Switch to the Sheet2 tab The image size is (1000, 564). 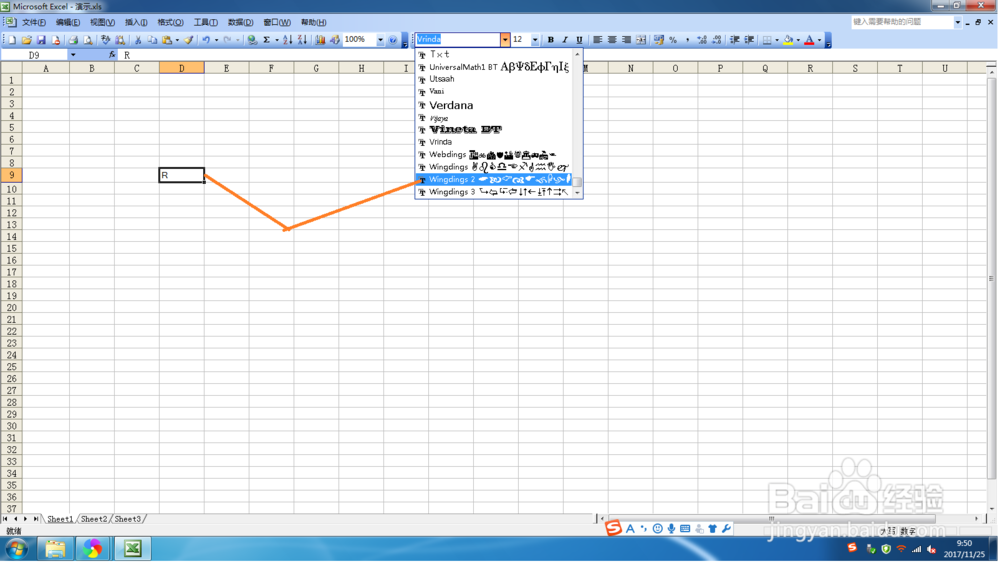click(x=94, y=520)
